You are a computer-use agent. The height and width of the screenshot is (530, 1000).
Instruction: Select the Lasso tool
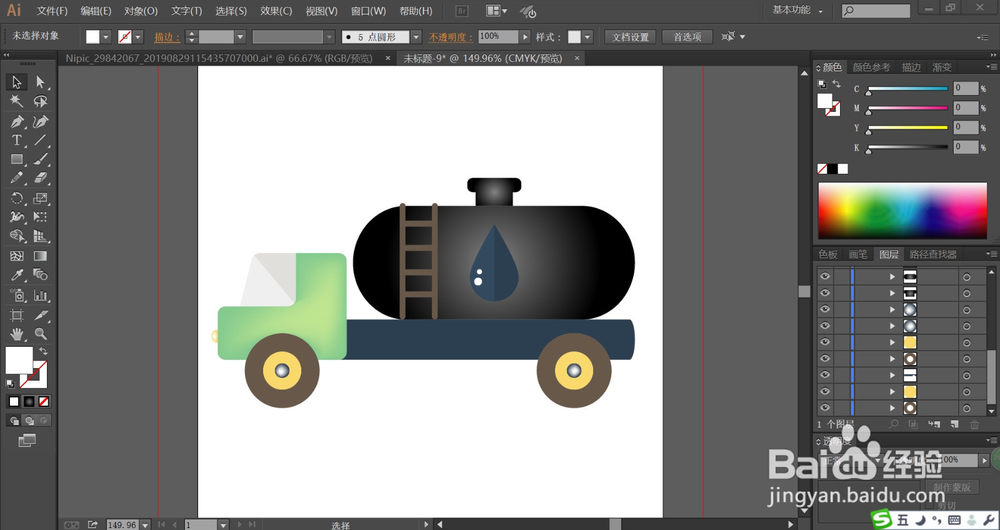pos(40,101)
